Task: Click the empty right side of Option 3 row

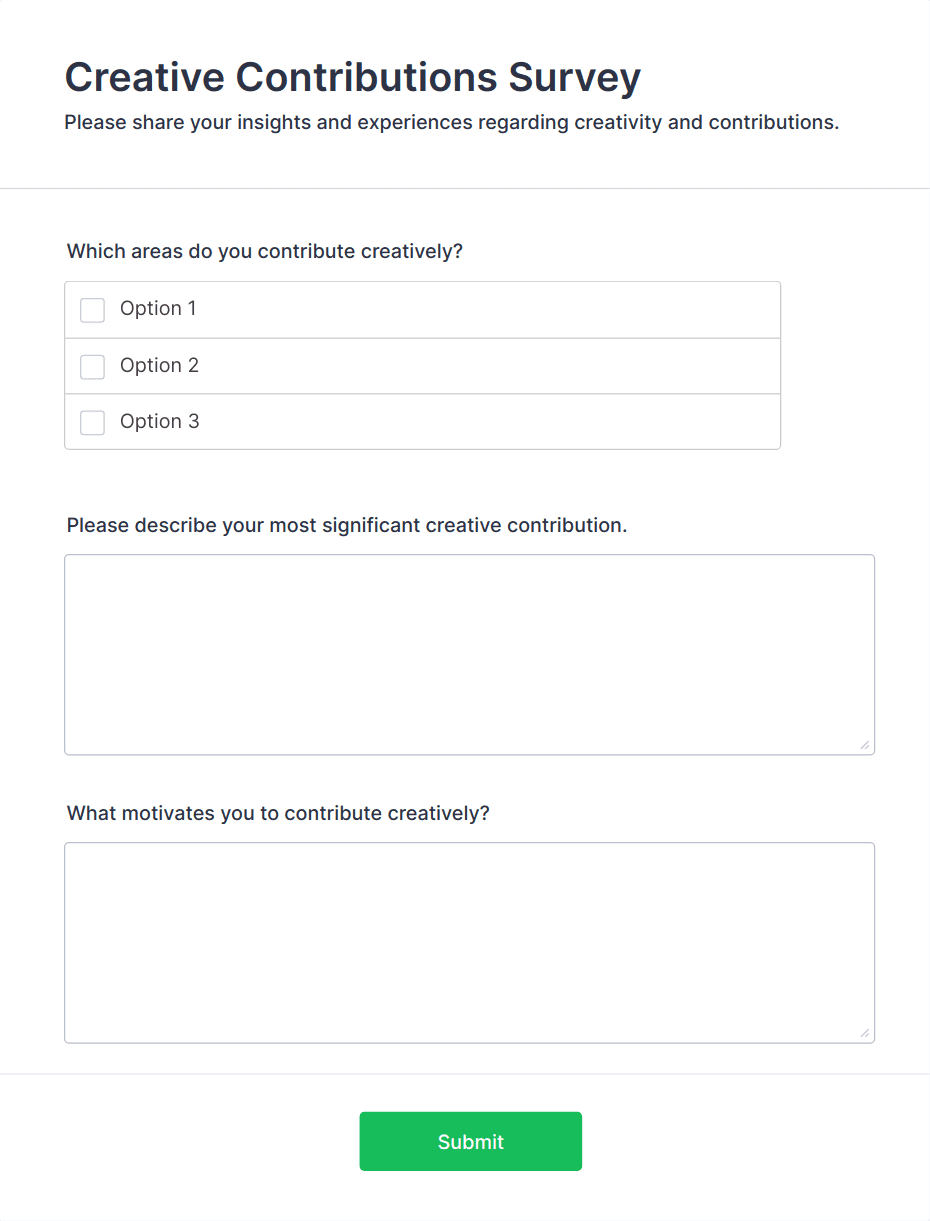Action: 600,422
